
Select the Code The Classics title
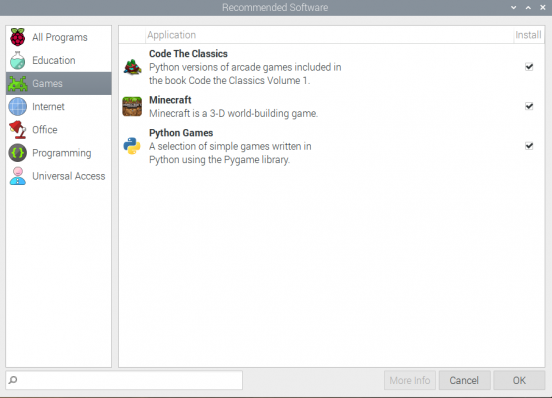pos(188,54)
